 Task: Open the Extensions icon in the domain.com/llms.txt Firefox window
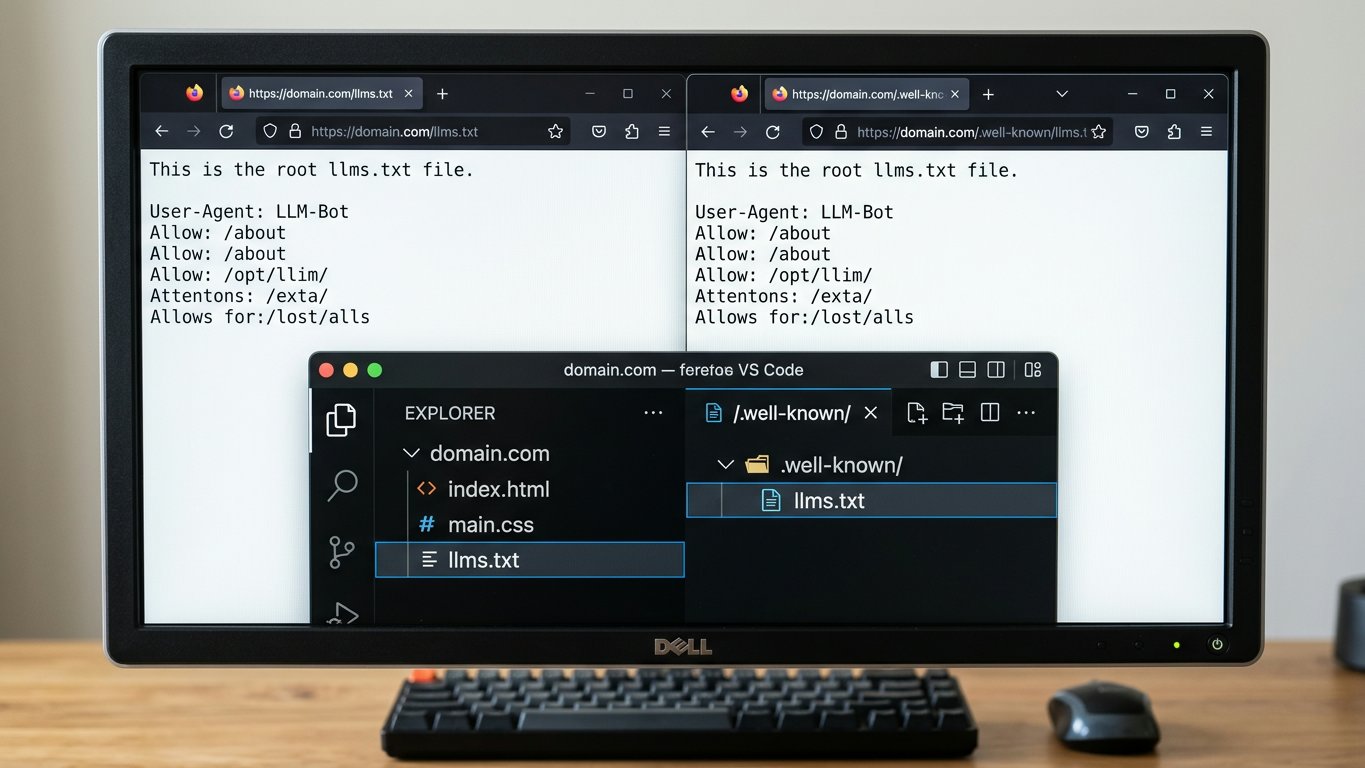click(632, 131)
